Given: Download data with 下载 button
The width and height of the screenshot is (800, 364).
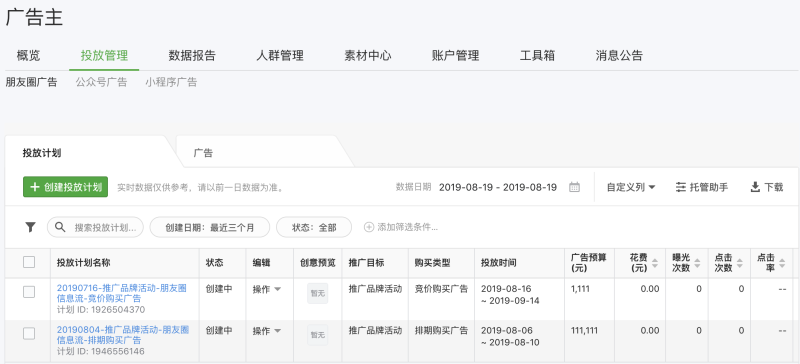Looking at the screenshot, I should (767, 187).
